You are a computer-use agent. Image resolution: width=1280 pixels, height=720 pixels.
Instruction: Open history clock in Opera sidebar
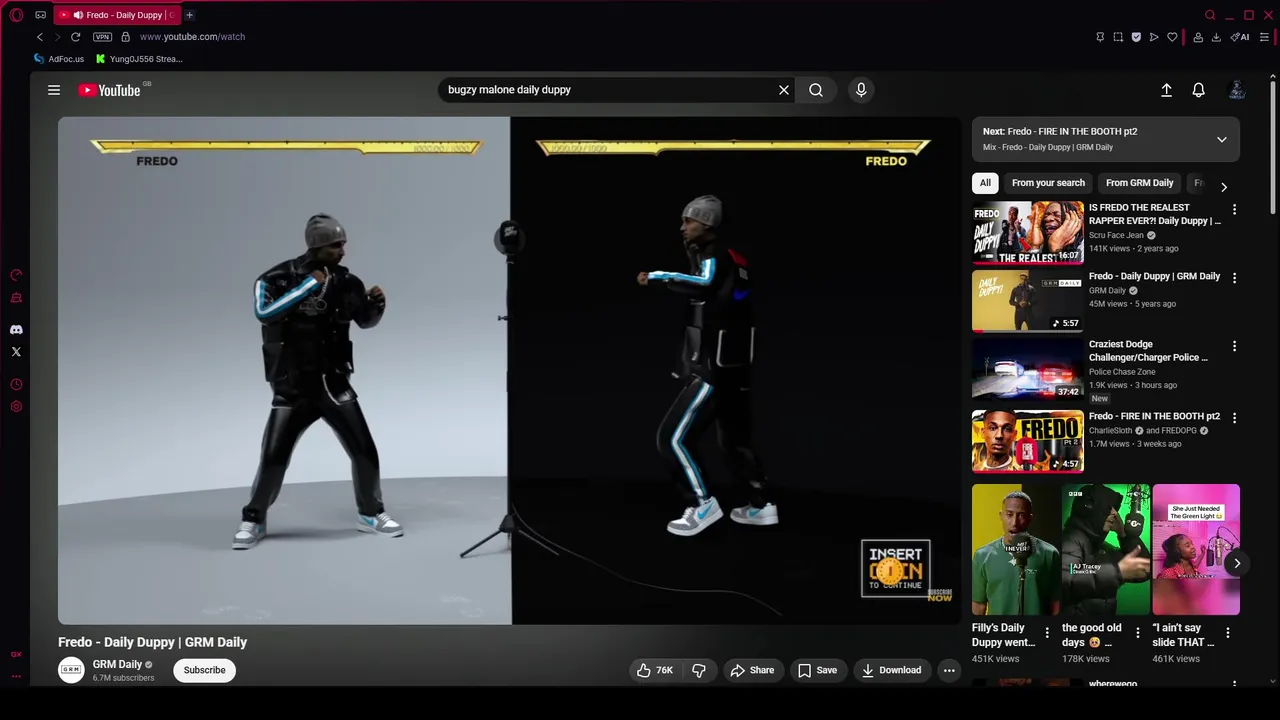(16, 385)
